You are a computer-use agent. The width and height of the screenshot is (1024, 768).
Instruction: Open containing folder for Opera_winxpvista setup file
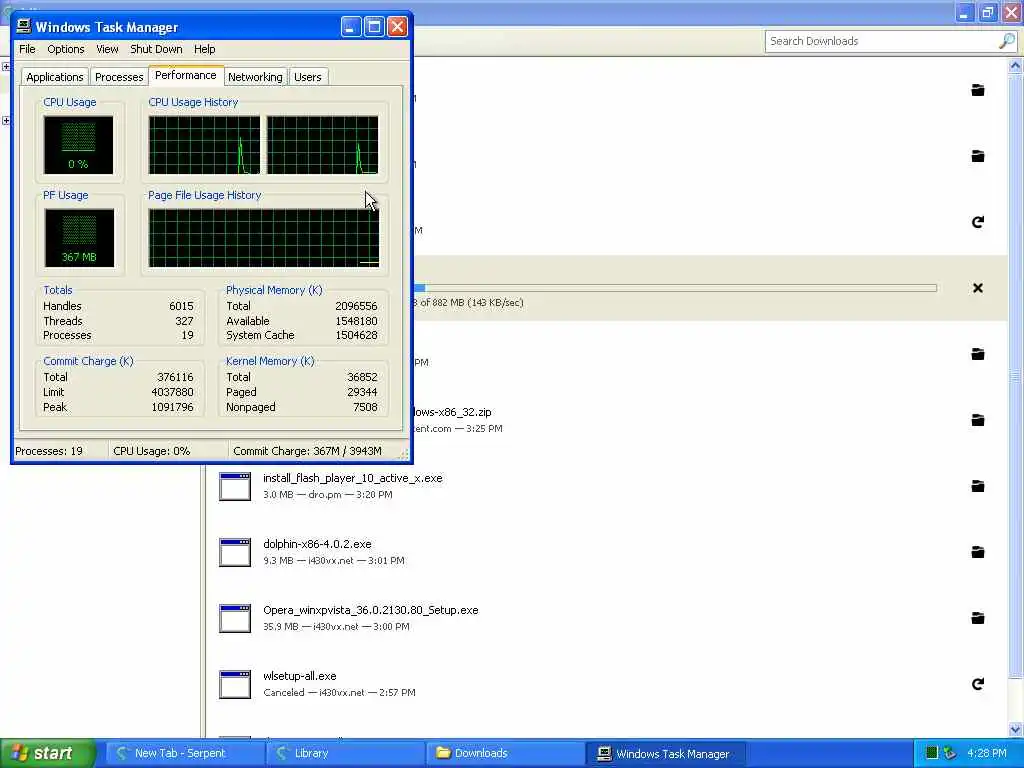point(978,618)
